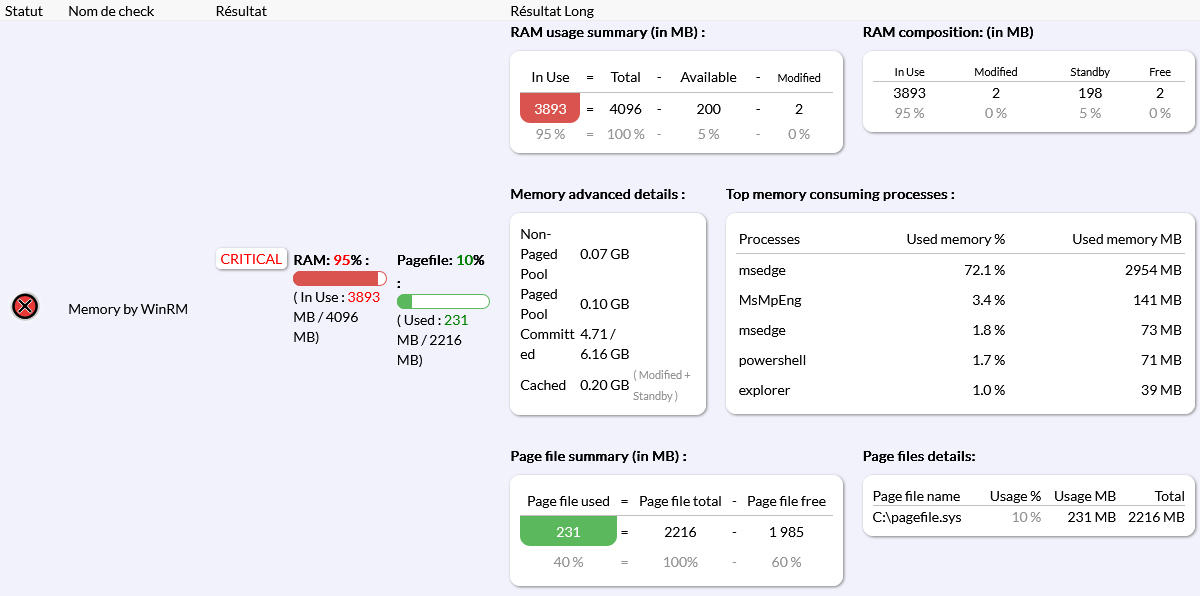1200x596 pixels.
Task: Click the Nom de check column header
Action: pyautogui.click(x=110, y=11)
